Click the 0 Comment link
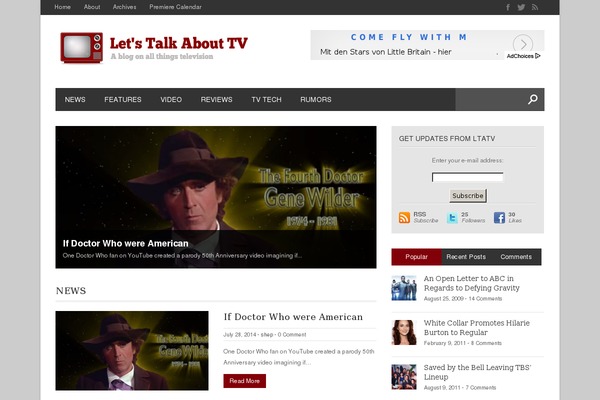The image size is (600, 400). coord(292,335)
